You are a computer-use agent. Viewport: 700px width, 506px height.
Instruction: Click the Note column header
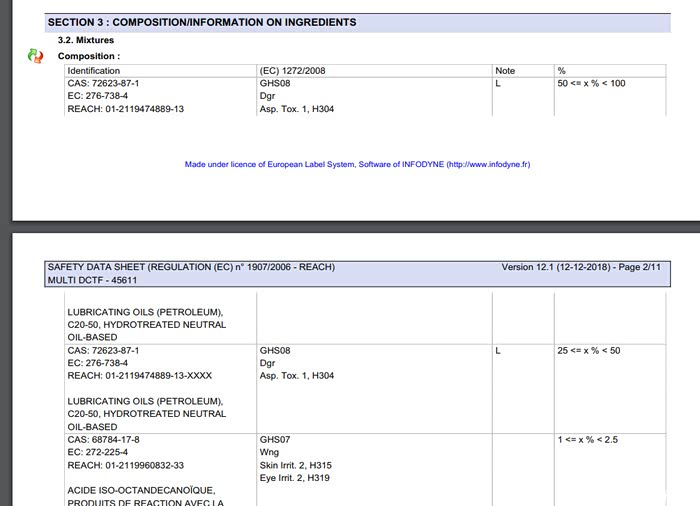505,71
